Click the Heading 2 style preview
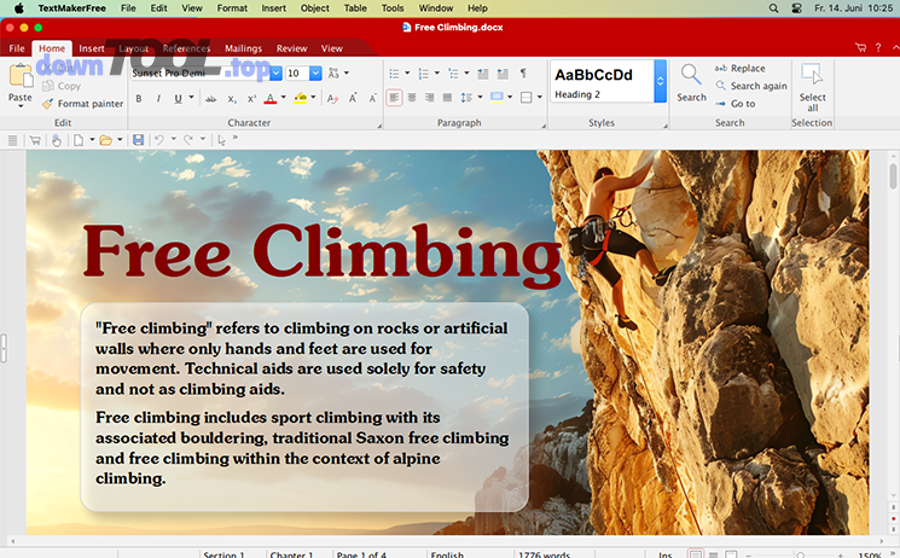The height and width of the screenshot is (558, 900). (x=602, y=82)
